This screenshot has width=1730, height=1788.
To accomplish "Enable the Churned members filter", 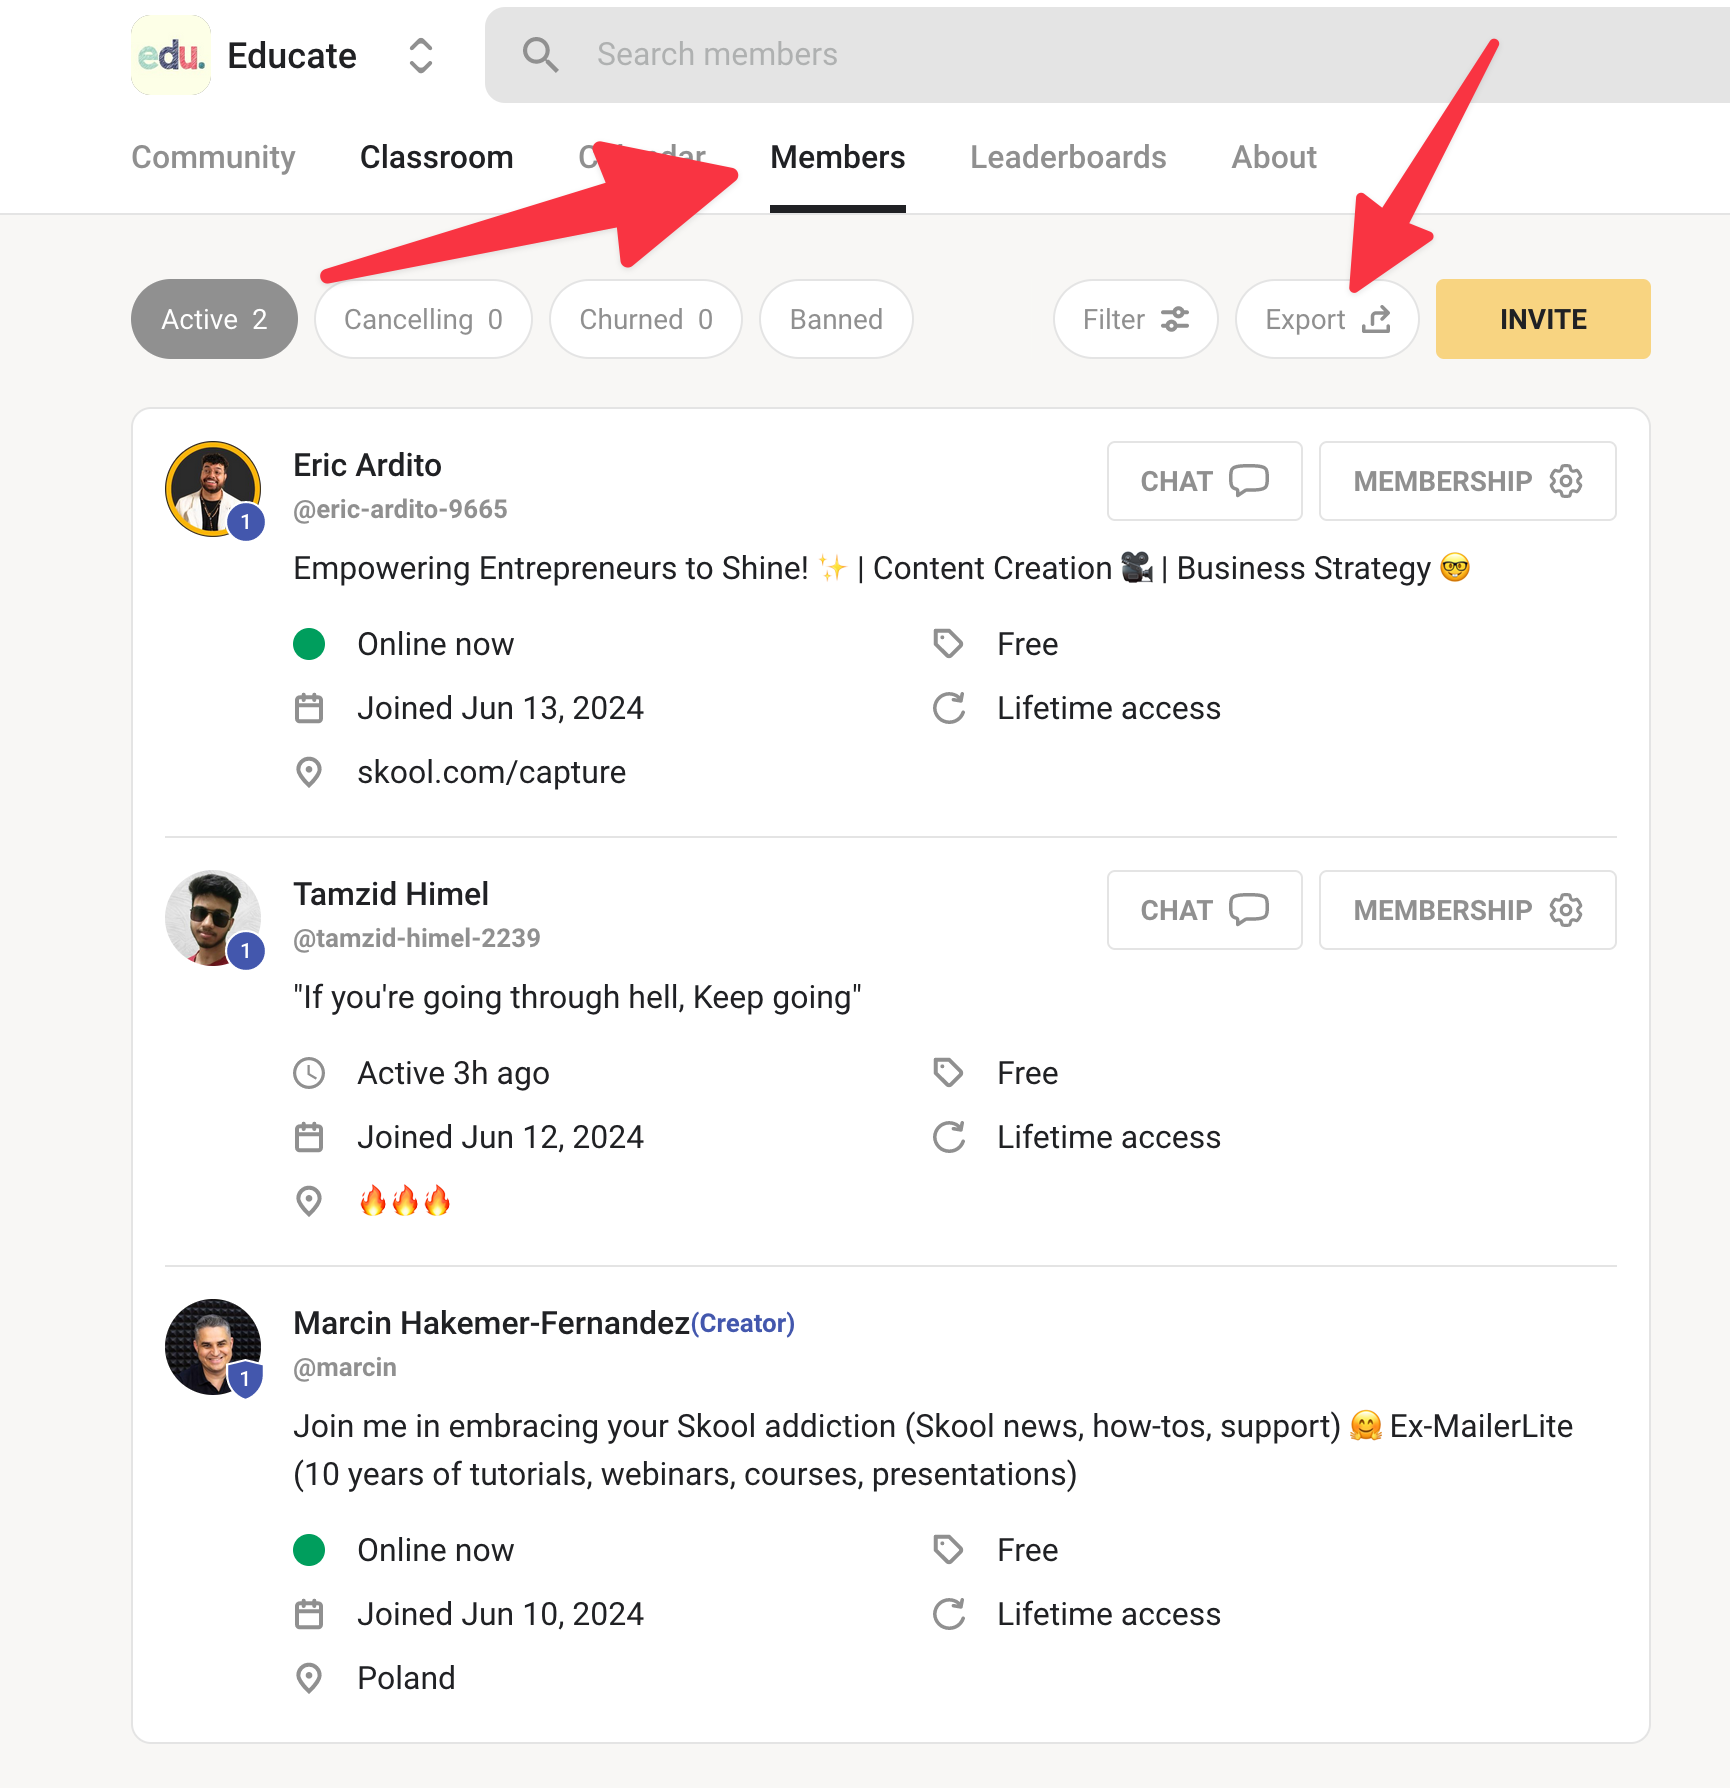I will (645, 319).
